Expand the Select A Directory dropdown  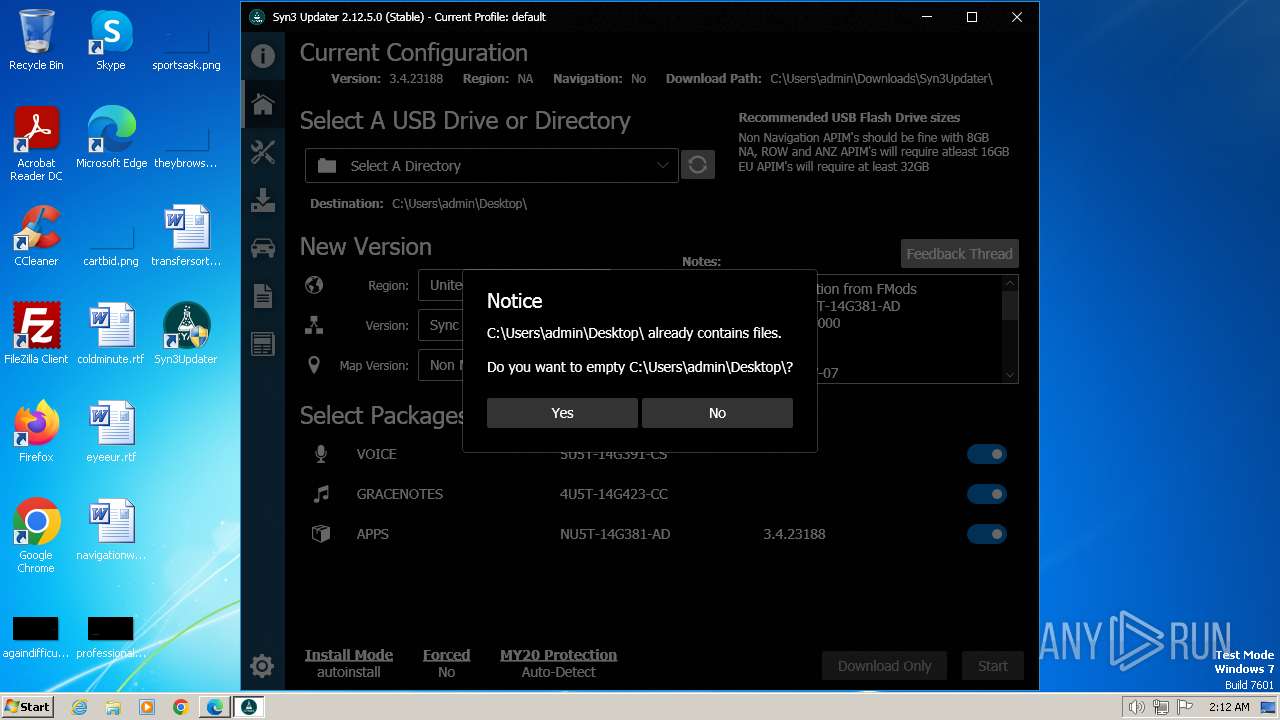[491, 166]
